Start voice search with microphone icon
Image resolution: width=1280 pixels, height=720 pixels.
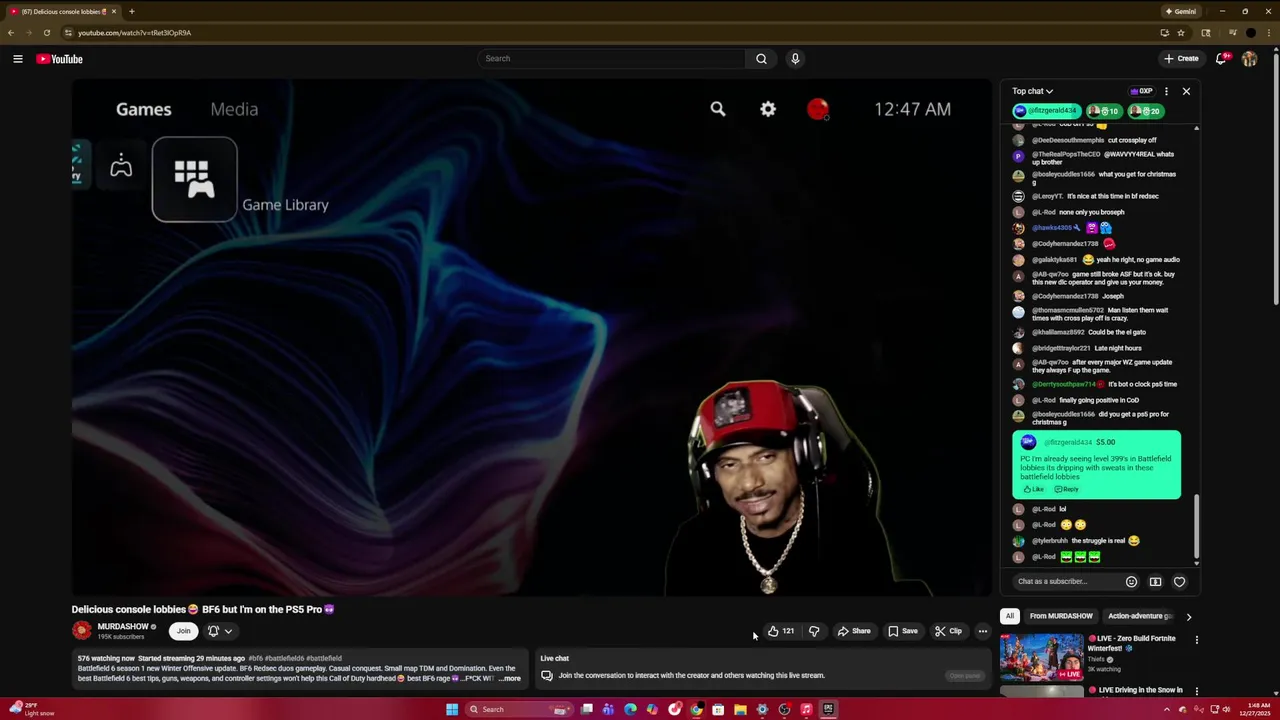point(795,58)
